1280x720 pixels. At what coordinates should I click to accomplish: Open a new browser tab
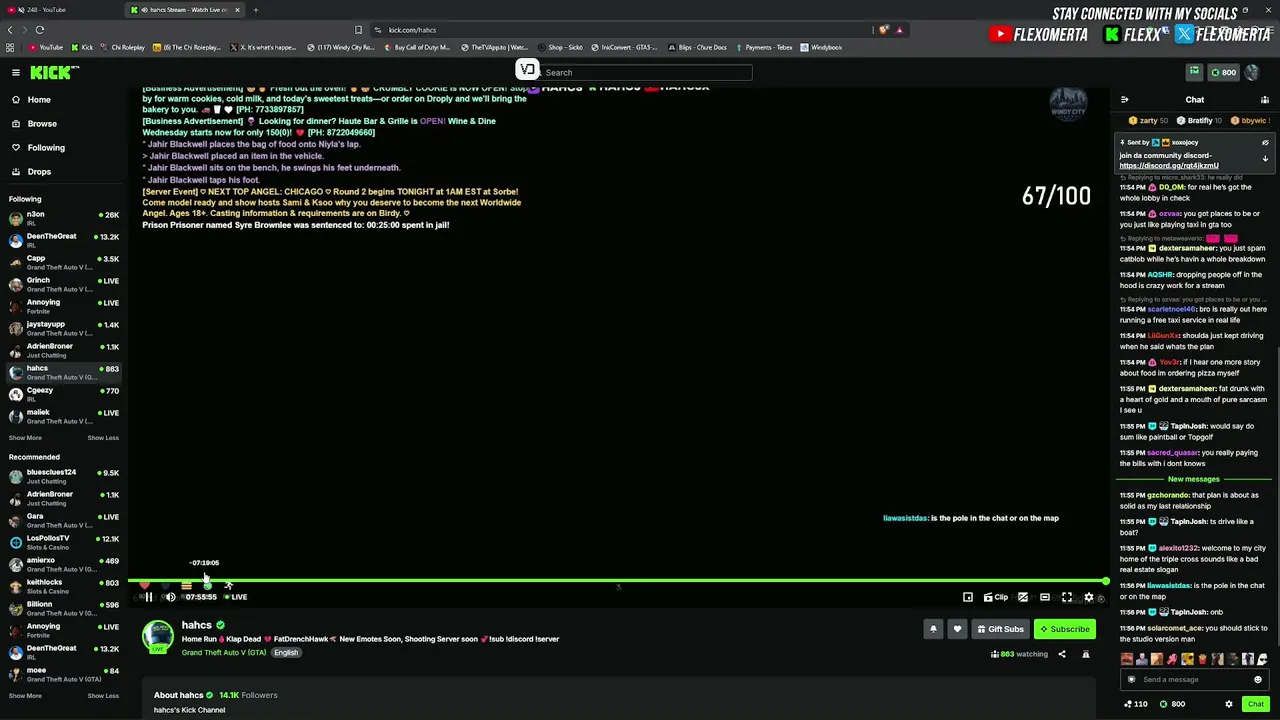255,10
